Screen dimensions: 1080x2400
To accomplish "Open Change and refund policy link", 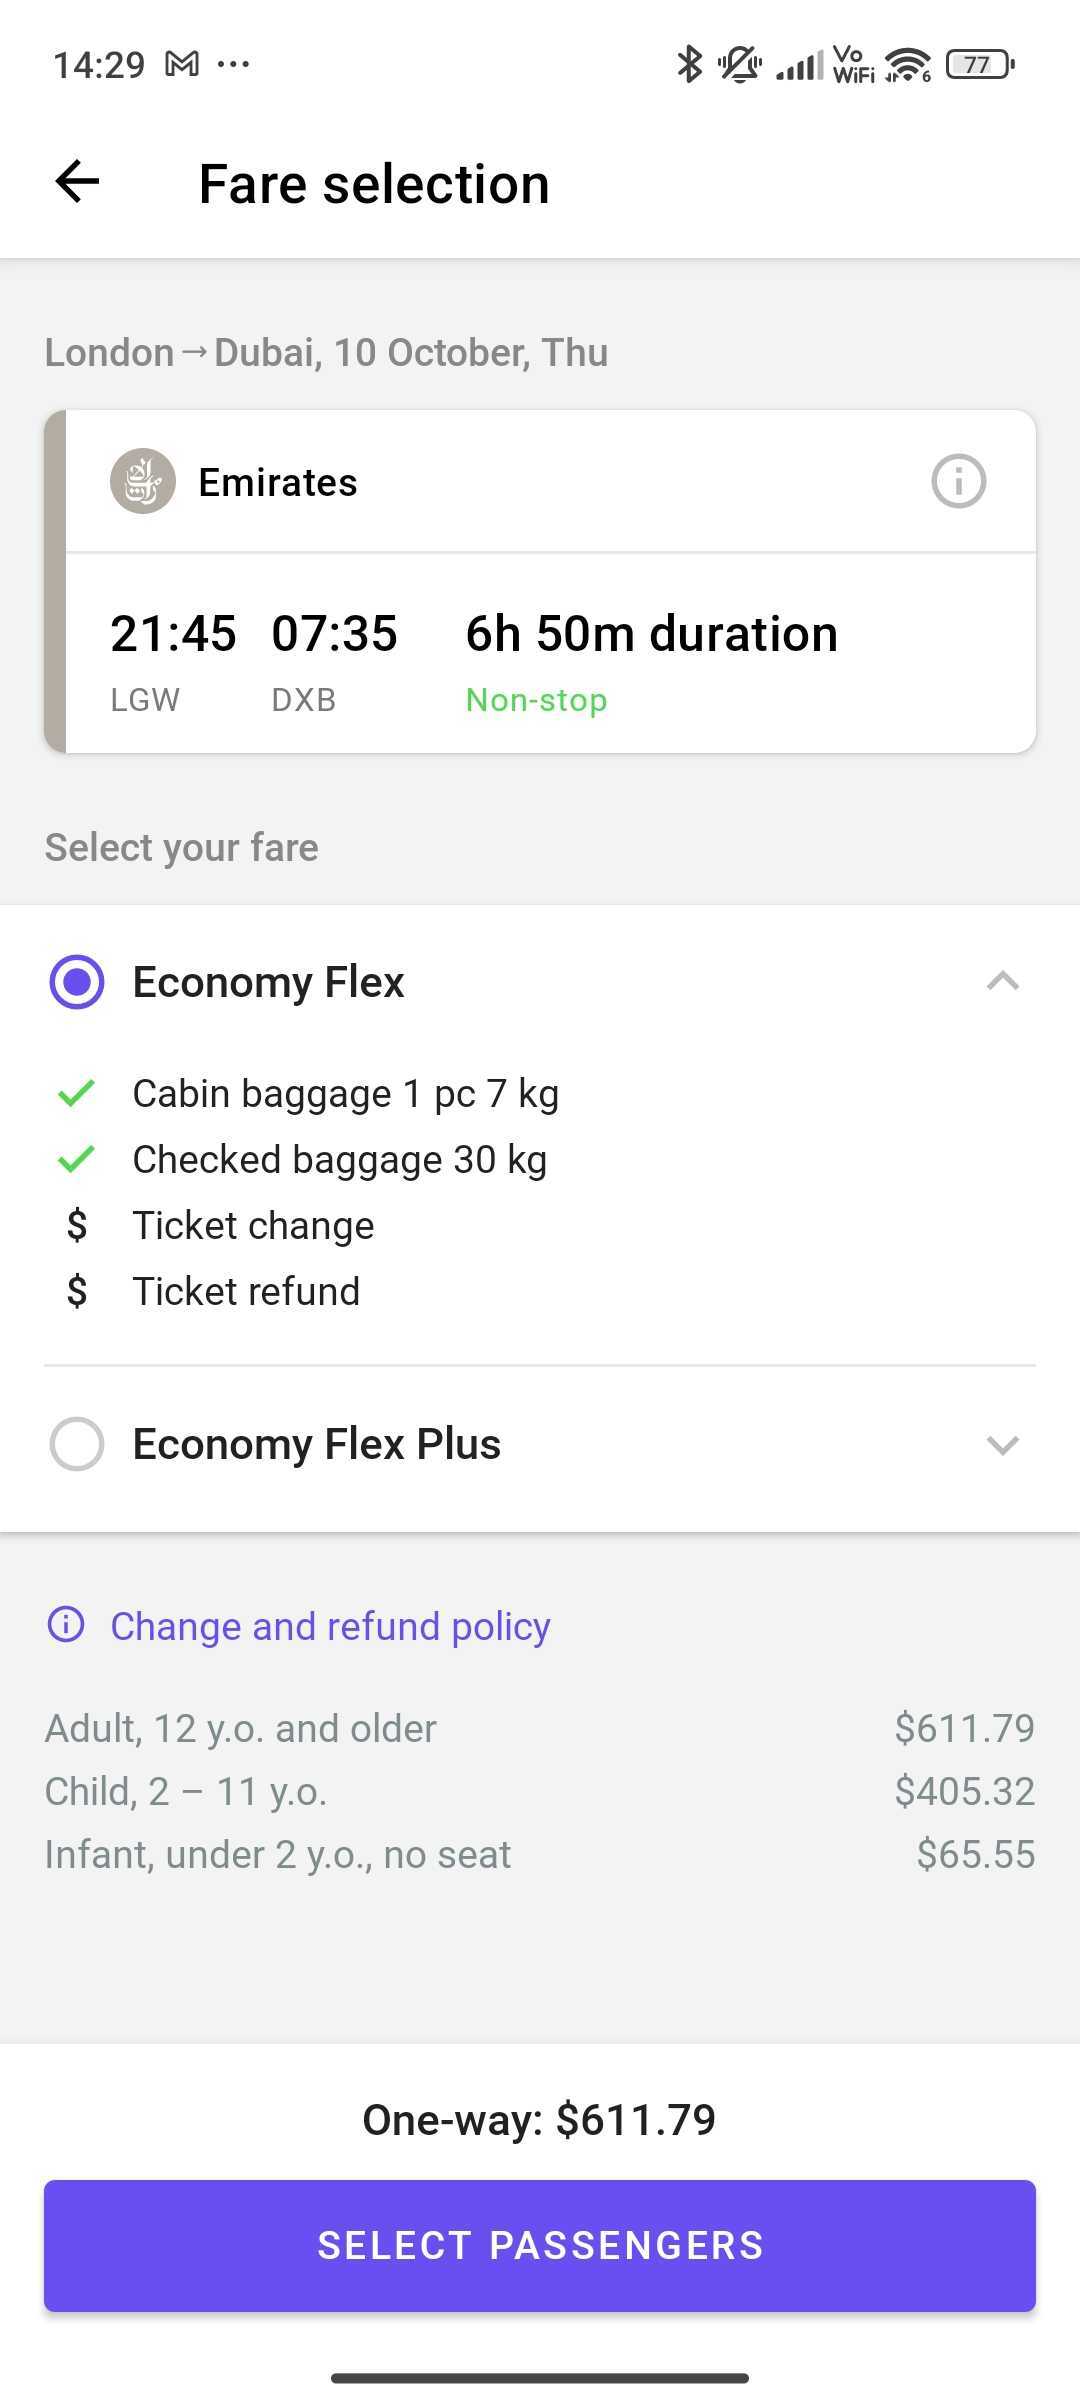I will 330,1626.
